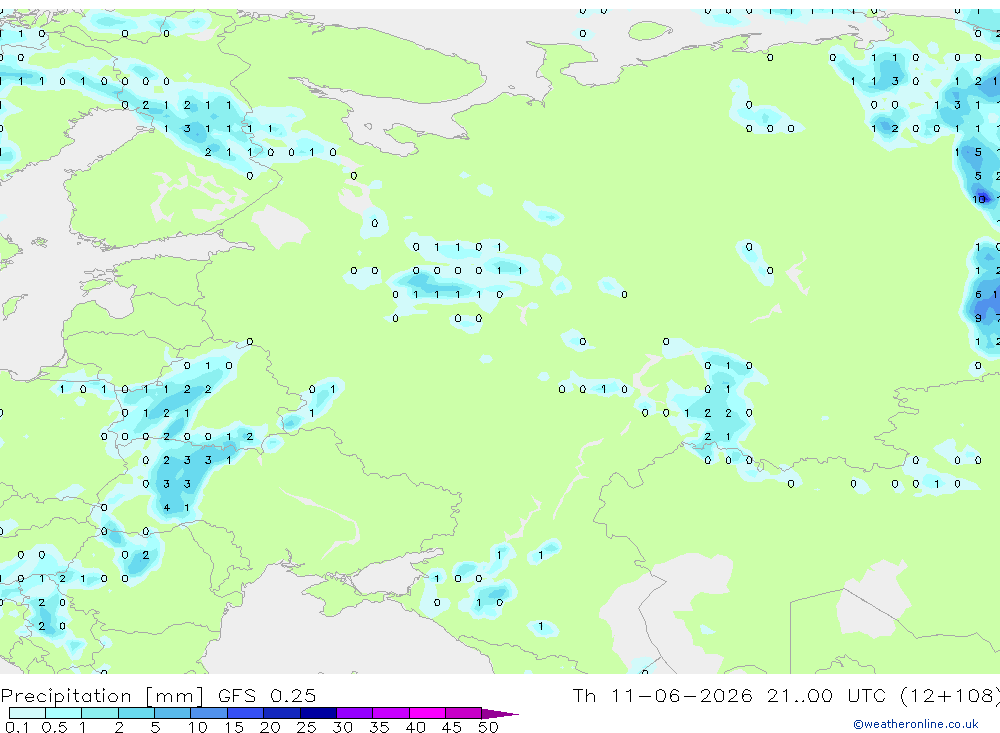Pick the 15–20 mm legend color swatch
Viewport: 1000px width, 733px height.
(x=245, y=713)
